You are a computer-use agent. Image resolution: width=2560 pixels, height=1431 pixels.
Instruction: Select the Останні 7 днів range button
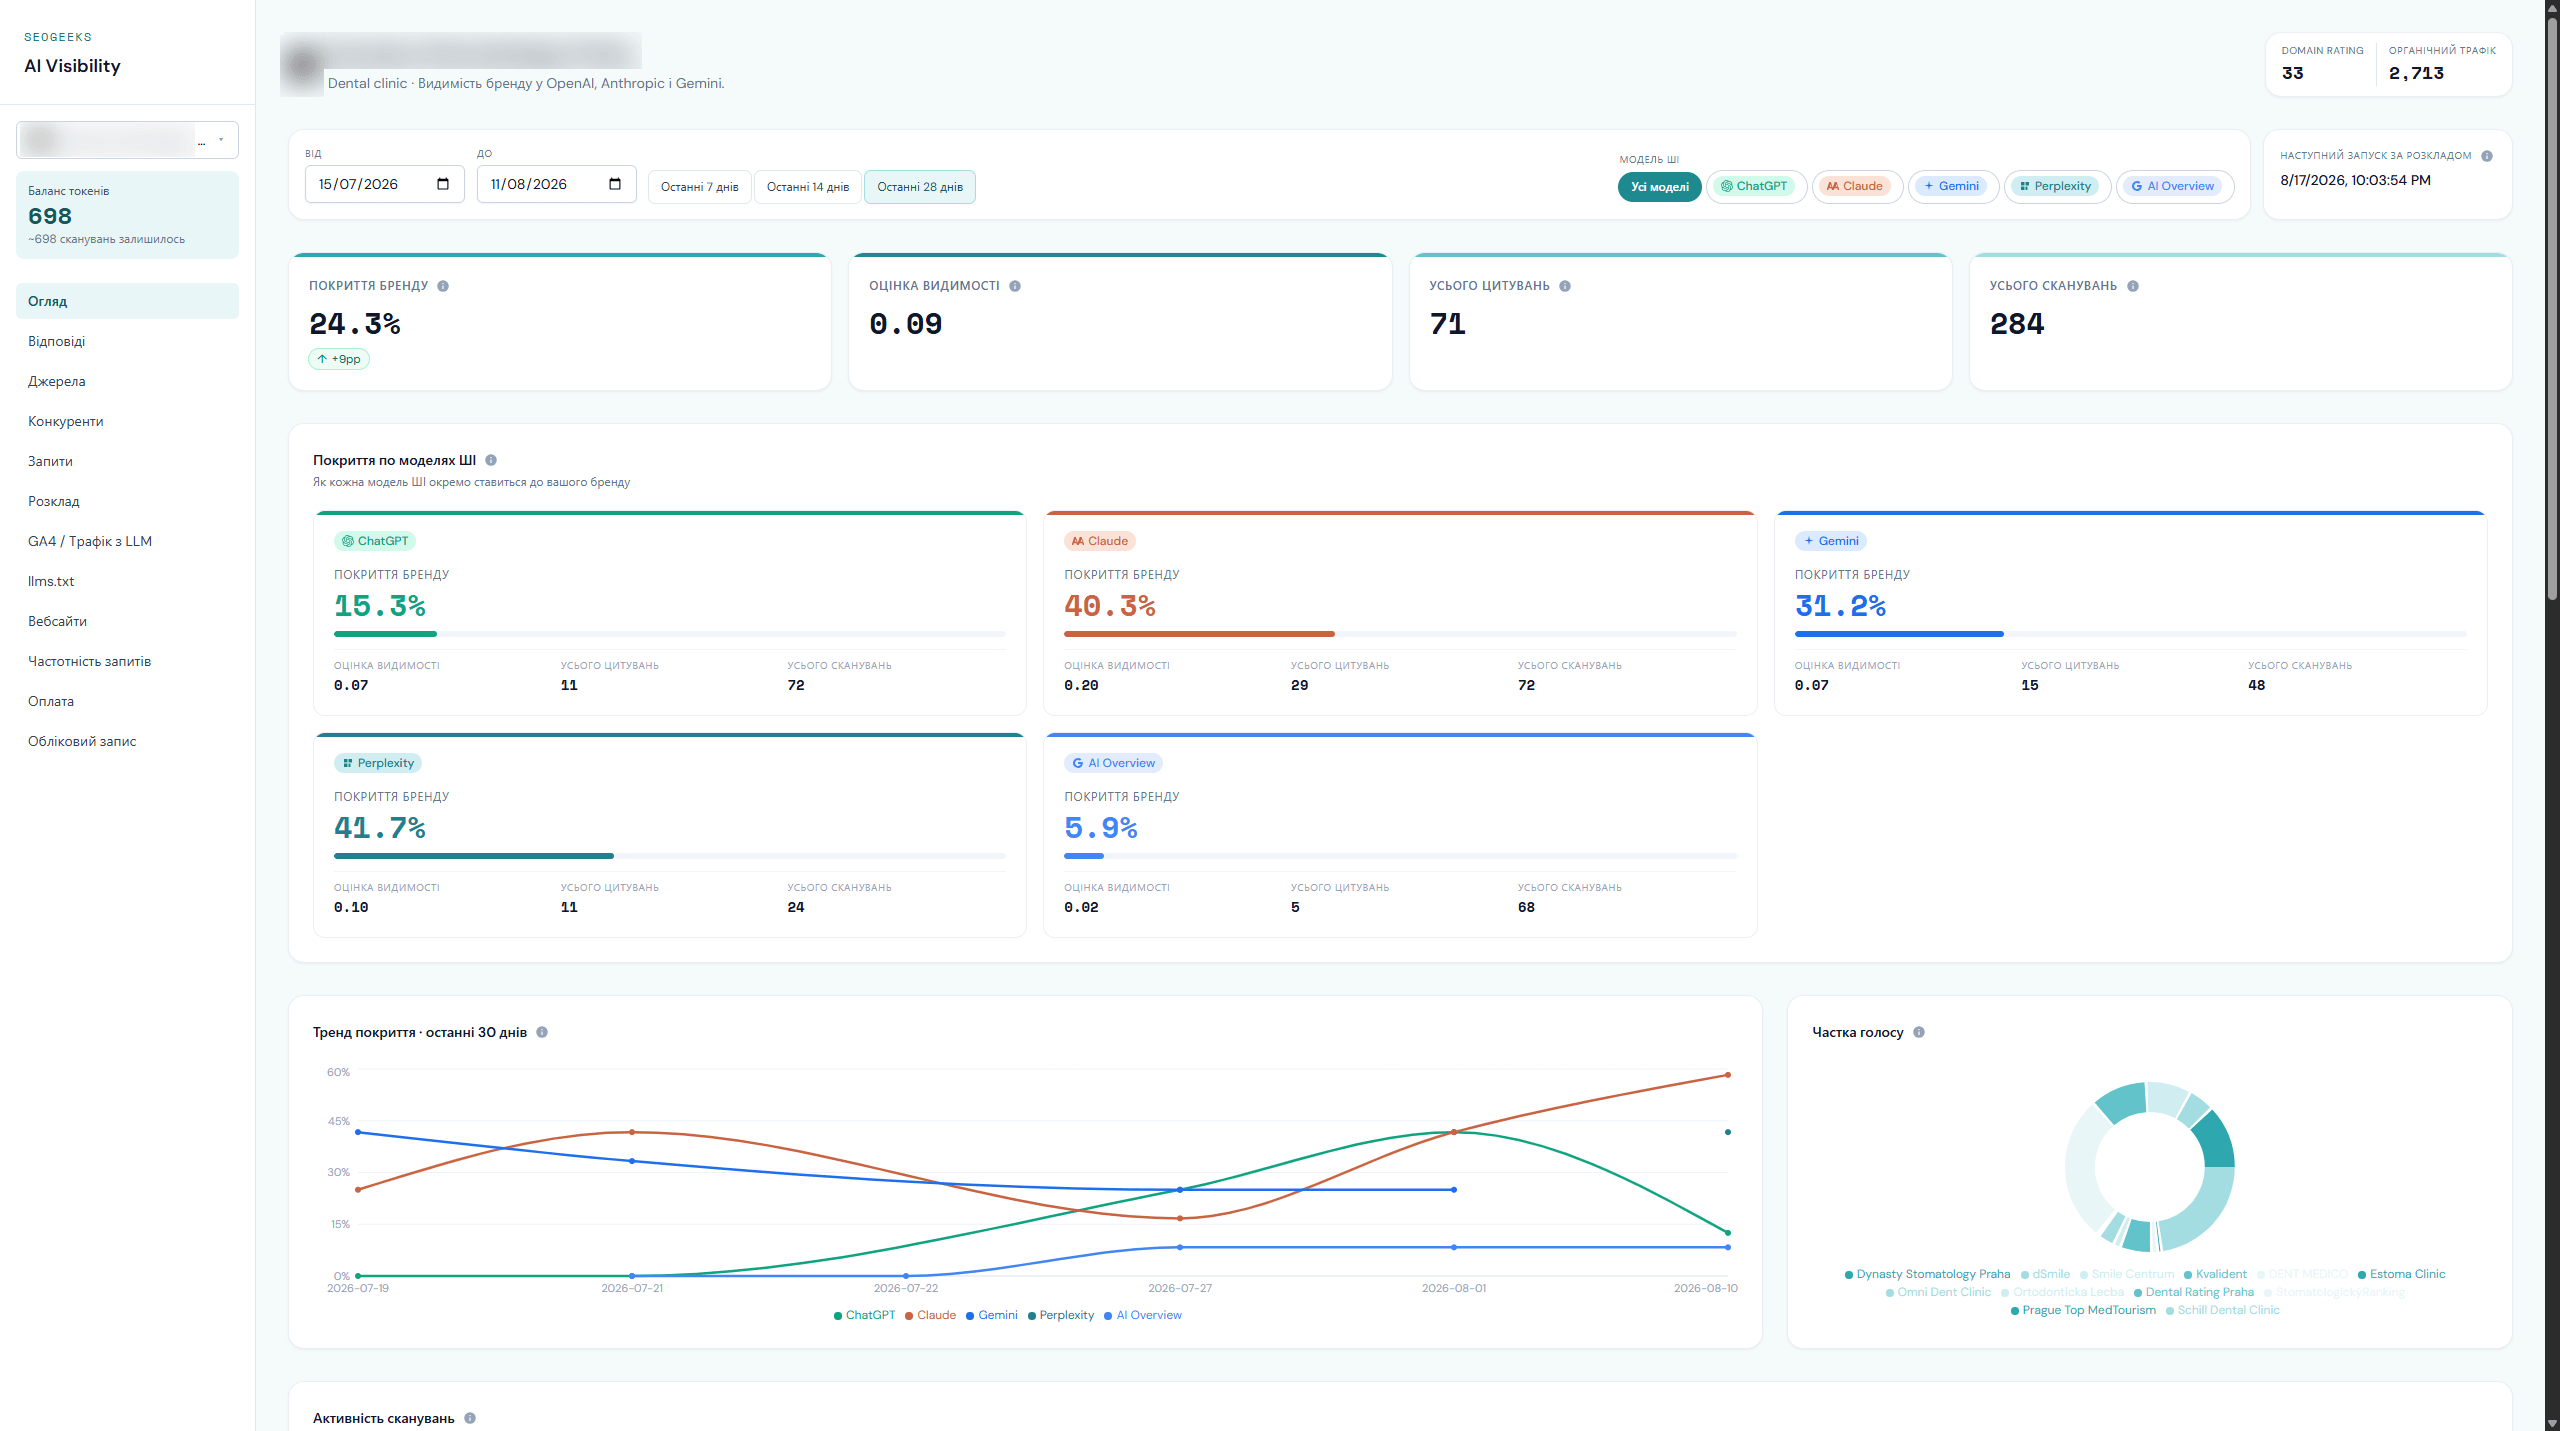700,187
